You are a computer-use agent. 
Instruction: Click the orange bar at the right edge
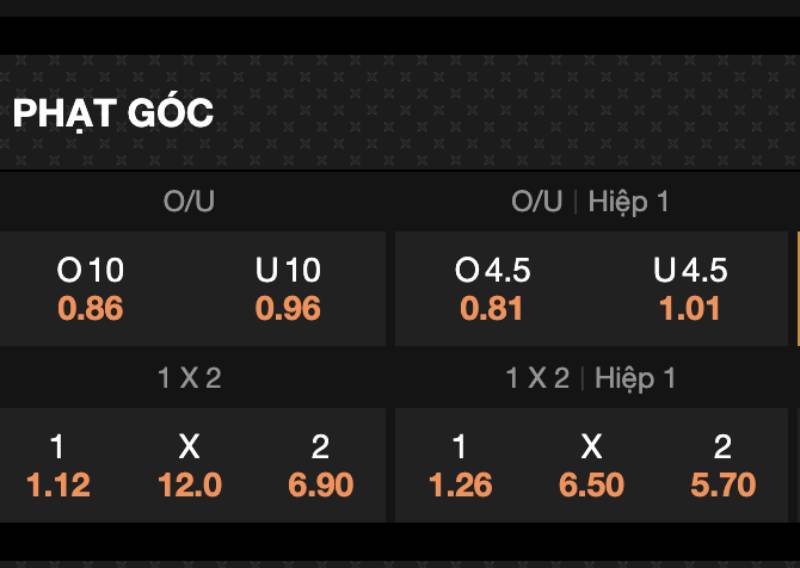click(797, 290)
